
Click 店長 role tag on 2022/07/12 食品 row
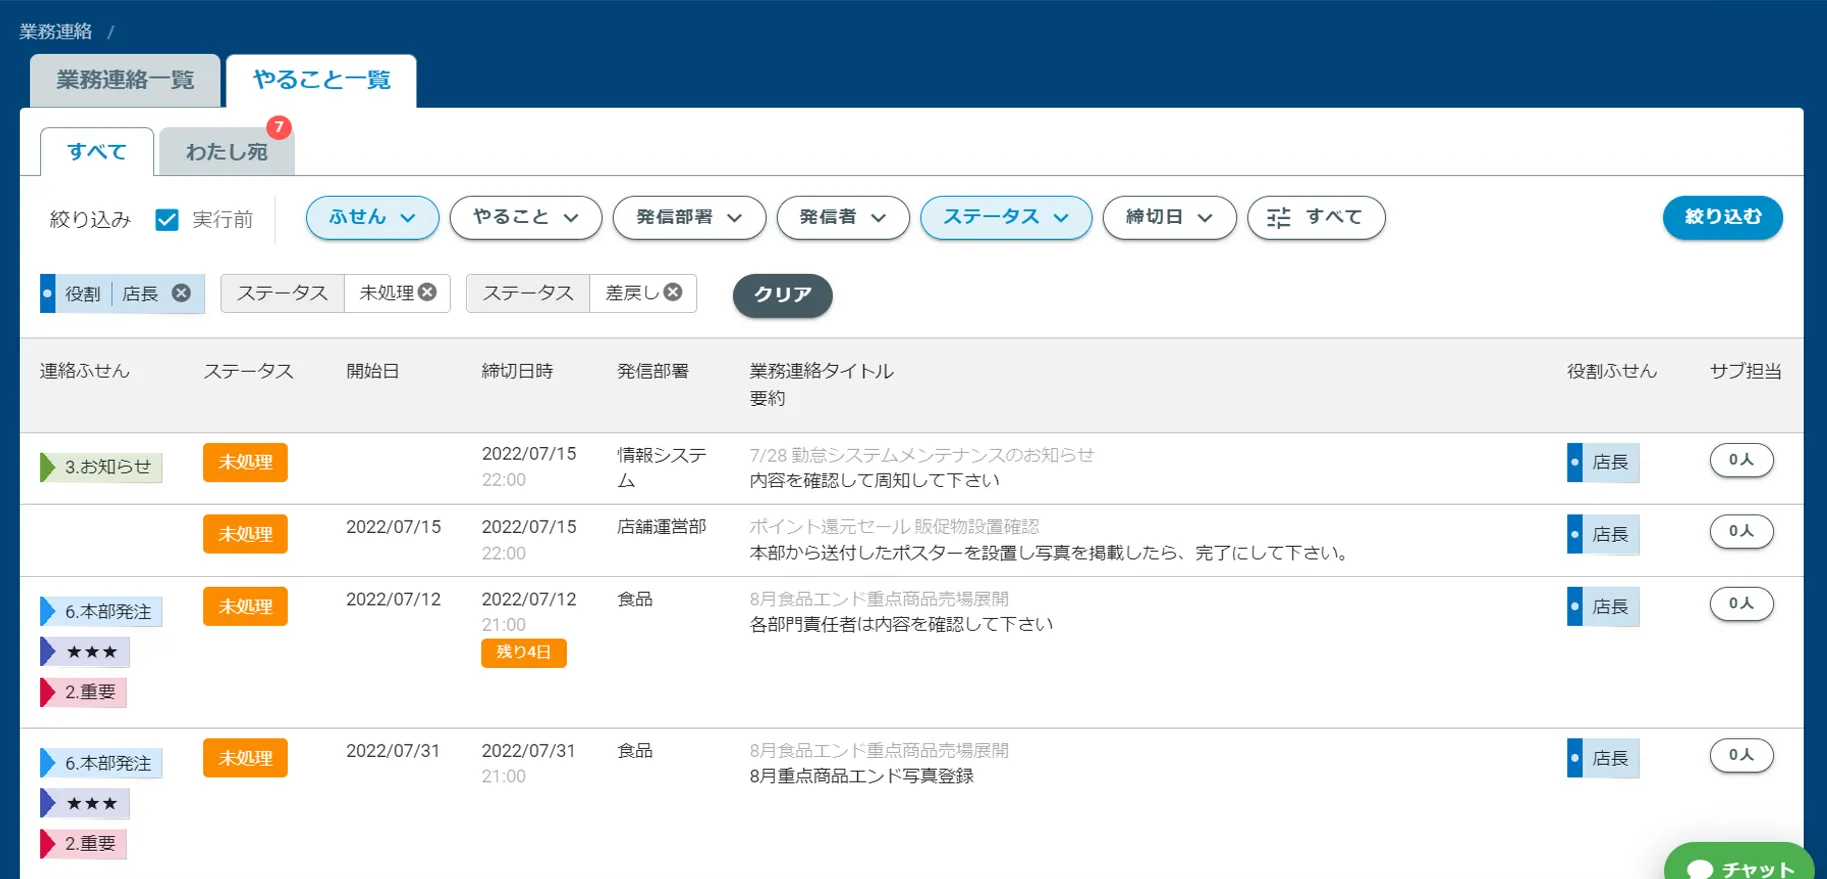1603,606
